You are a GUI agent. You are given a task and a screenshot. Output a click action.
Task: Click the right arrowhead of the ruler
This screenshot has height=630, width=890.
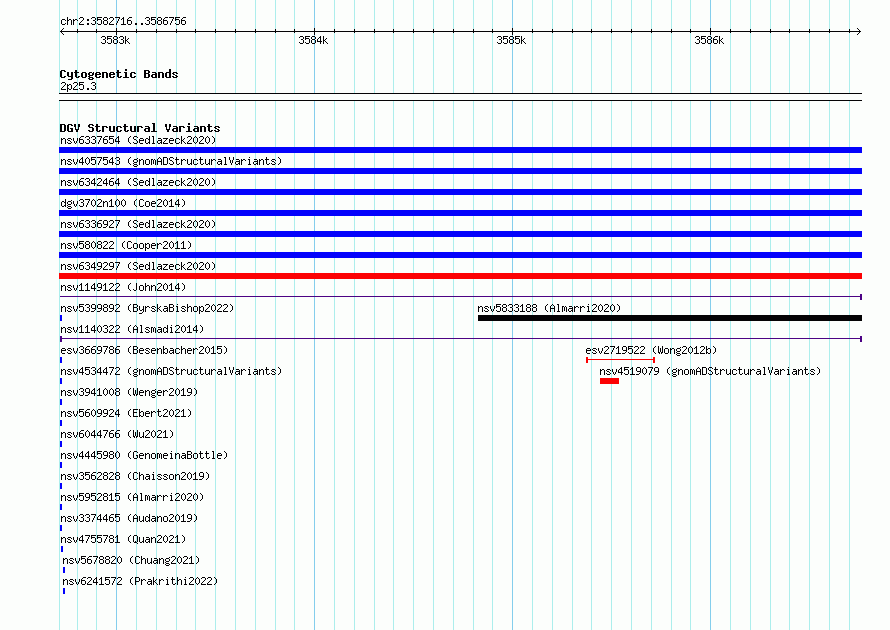pos(859,31)
